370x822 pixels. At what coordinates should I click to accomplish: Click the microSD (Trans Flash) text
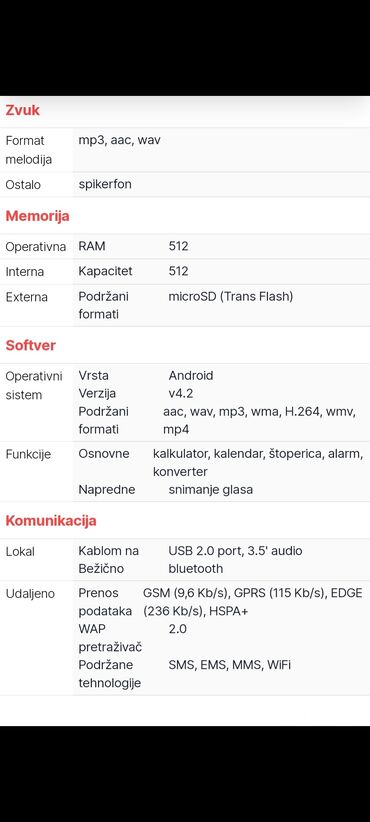pos(231,297)
